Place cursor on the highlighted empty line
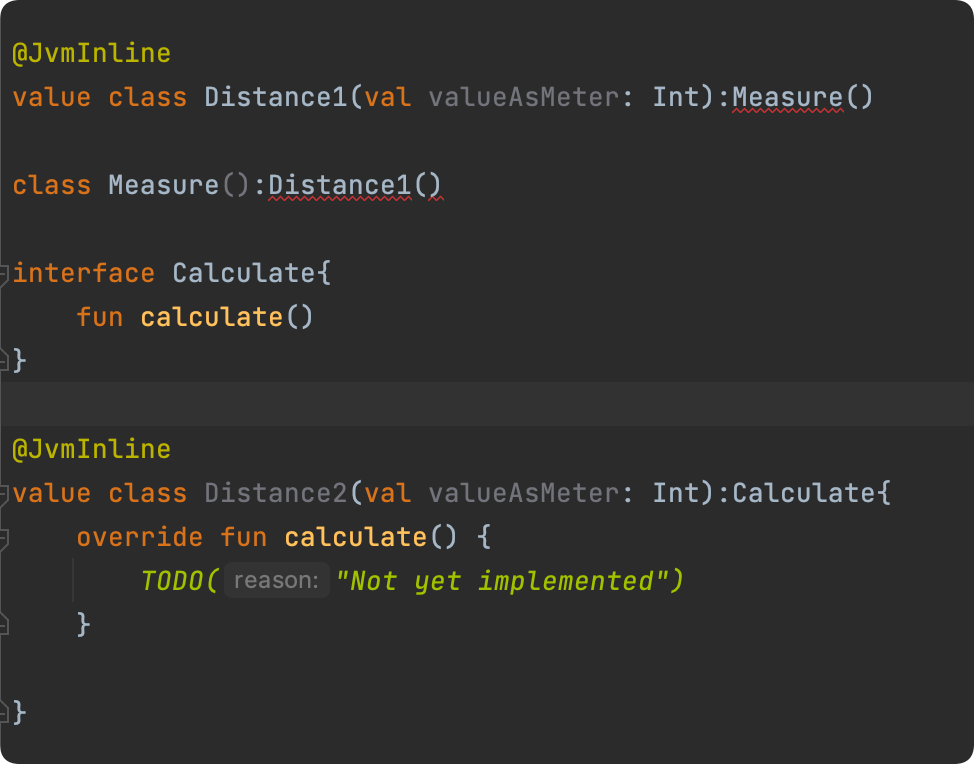Screen dimensions: 974x764 point(487,404)
